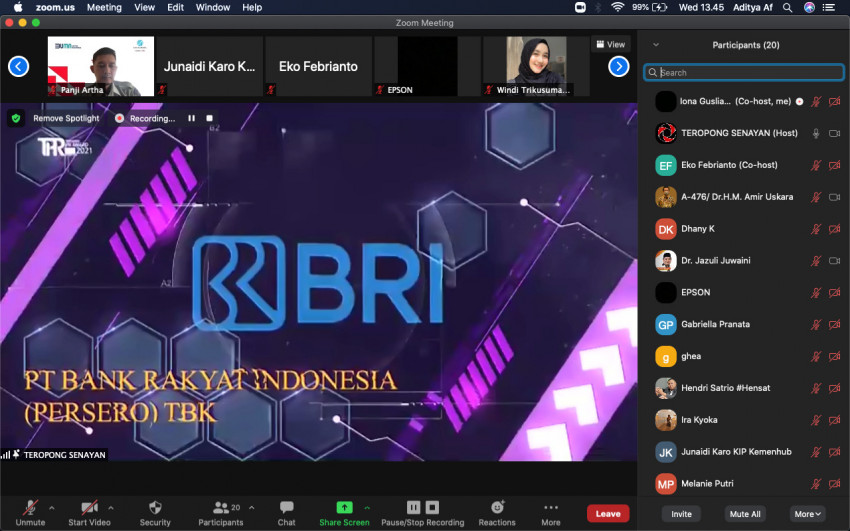Click muted mic icon for Melanie Putri
The width and height of the screenshot is (850, 531).
(816, 484)
